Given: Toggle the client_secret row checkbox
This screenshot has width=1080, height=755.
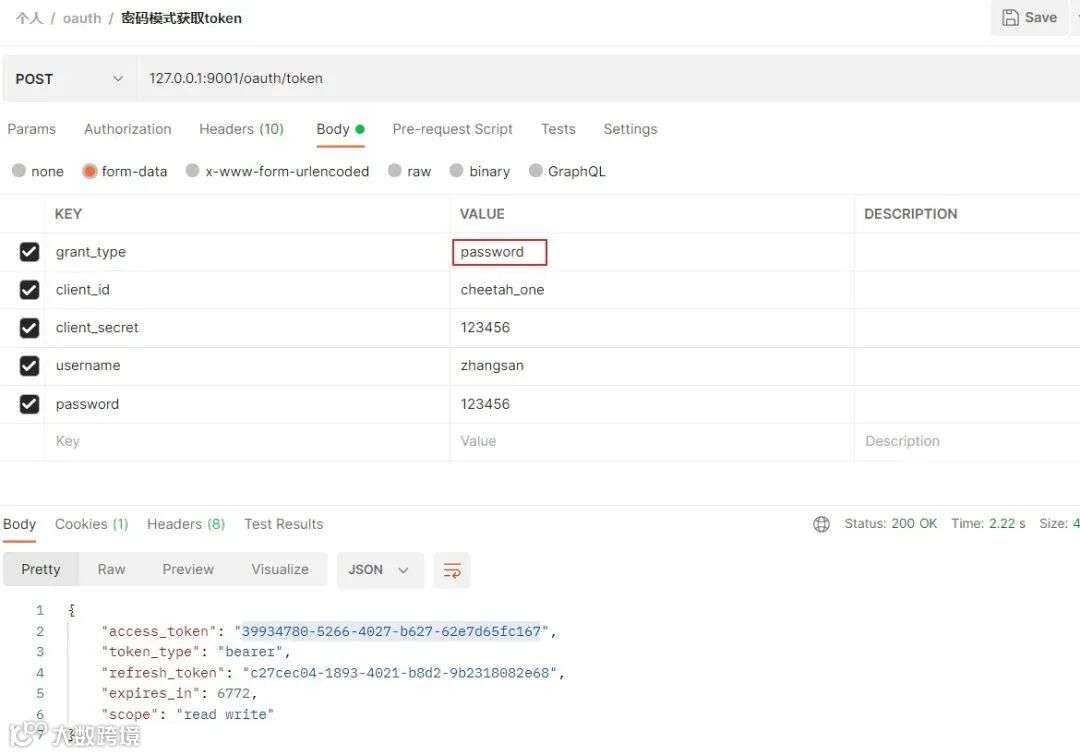Looking at the screenshot, I should tap(29, 328).
